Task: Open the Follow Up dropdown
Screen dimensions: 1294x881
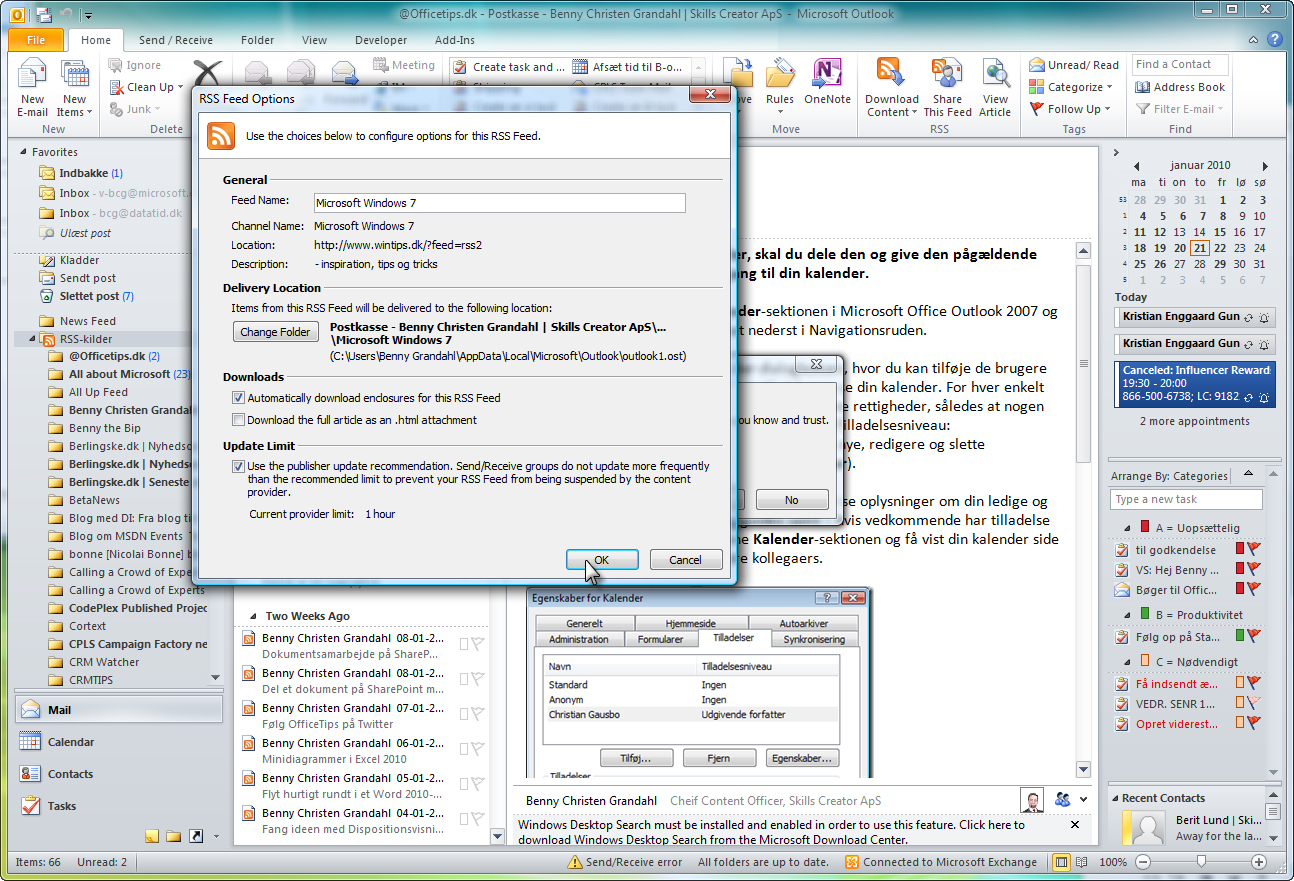Action: 1072,109
